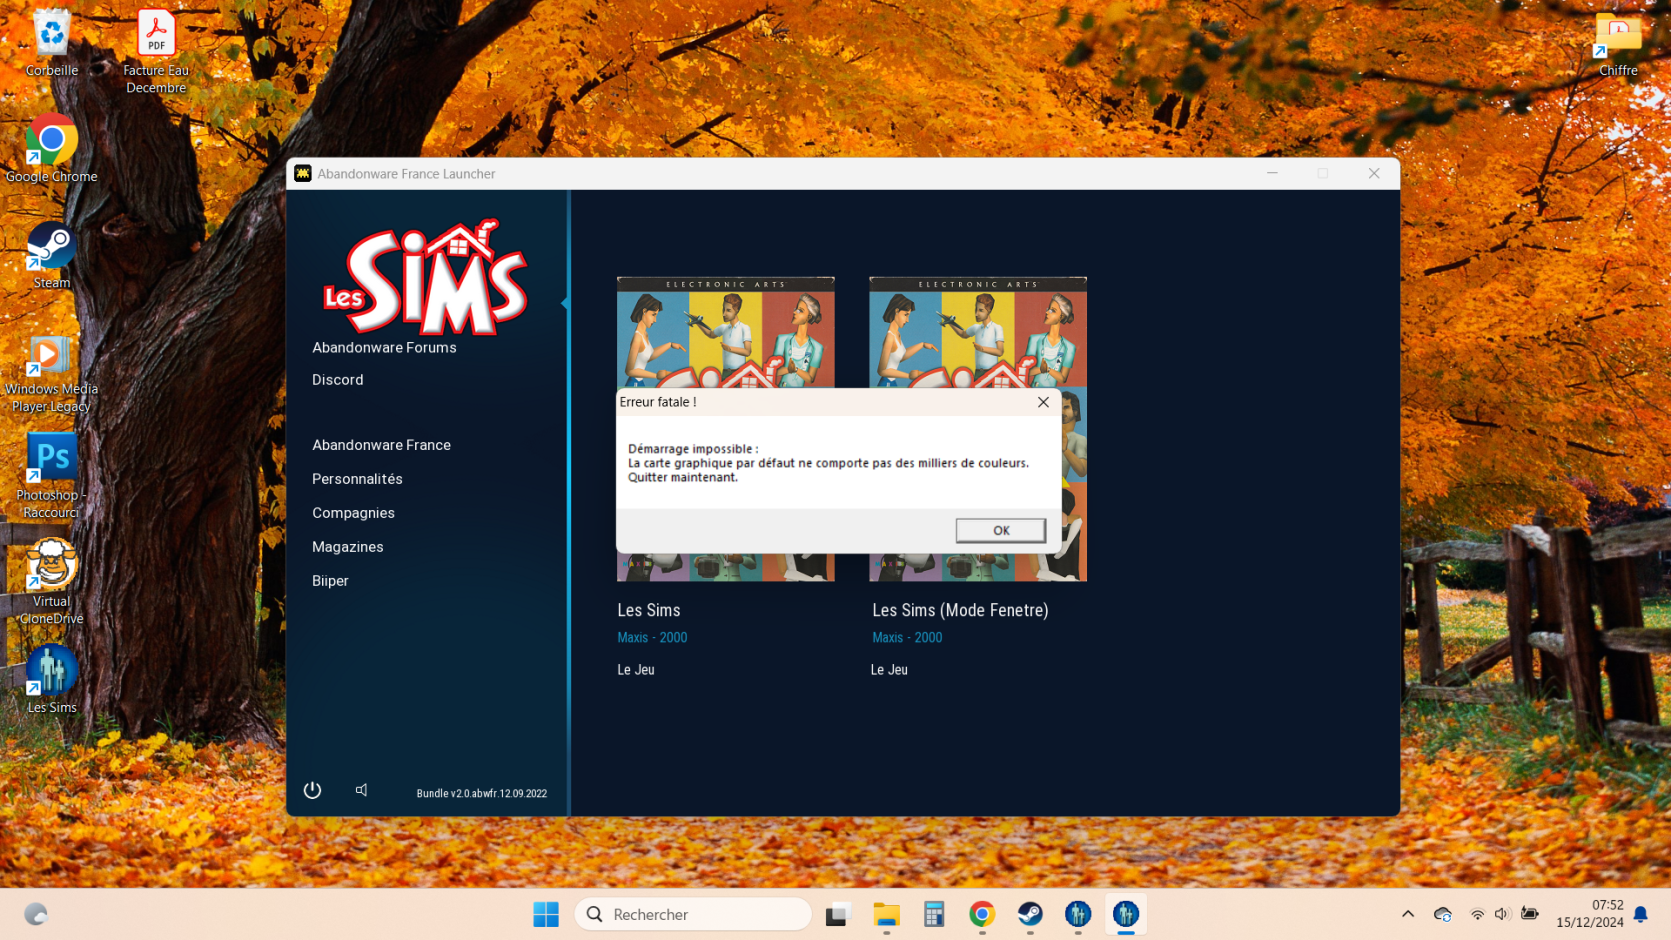Select Biiper in the sidebar
The image size is (1671, 940).
point(330,581)
